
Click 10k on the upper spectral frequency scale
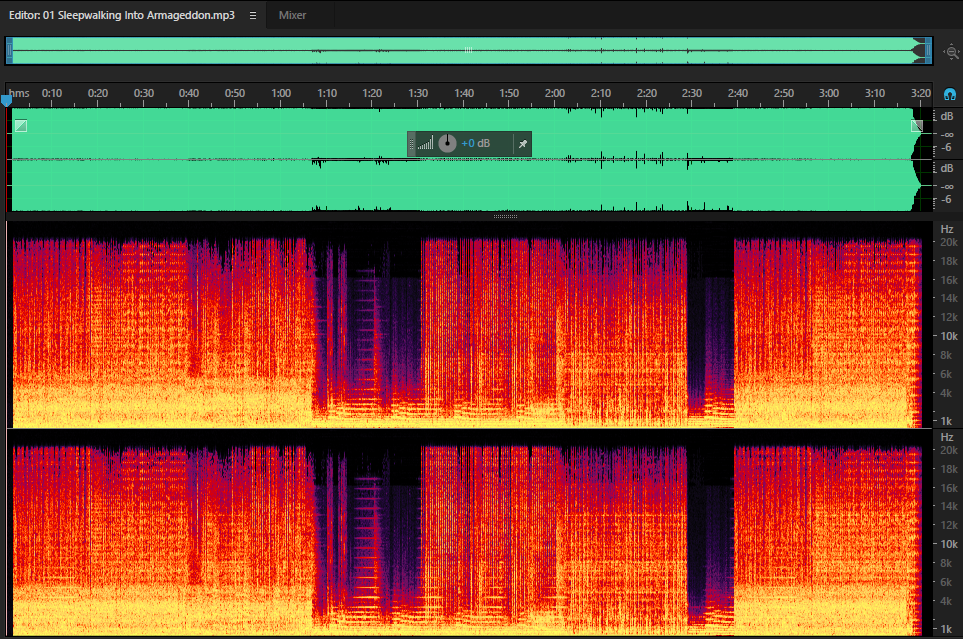[949, 336]
